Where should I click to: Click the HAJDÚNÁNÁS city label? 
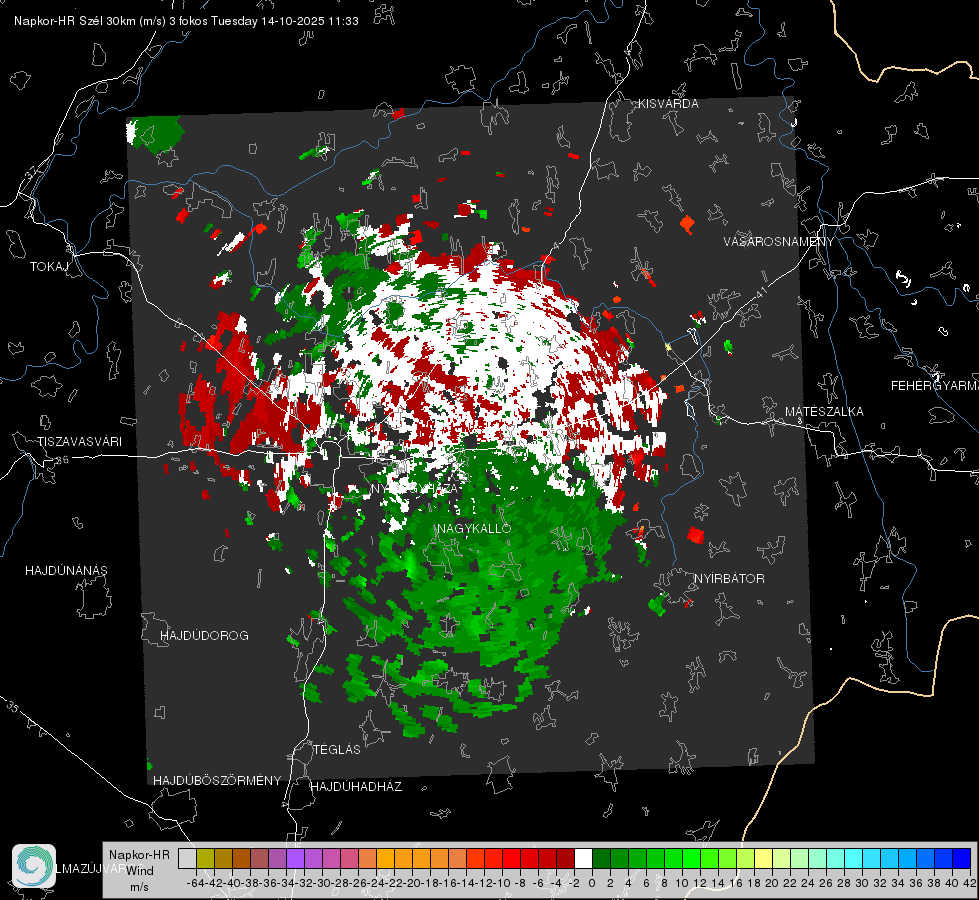tap(66, 570)
